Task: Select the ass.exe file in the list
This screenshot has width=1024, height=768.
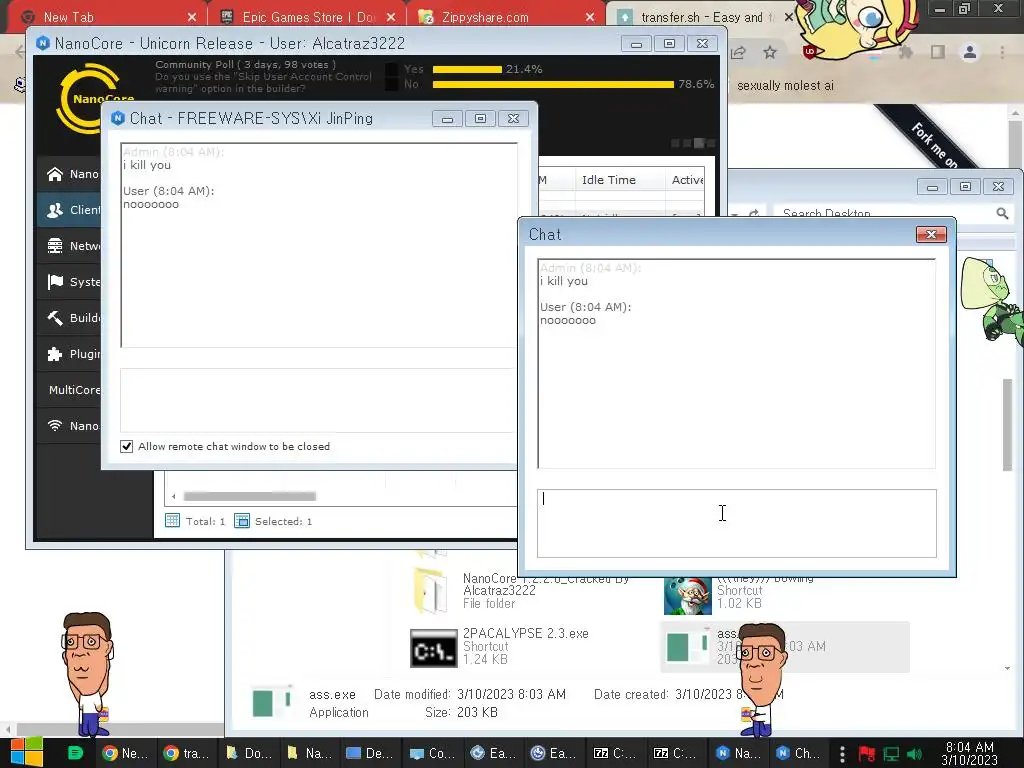Action: click(784, 647)
